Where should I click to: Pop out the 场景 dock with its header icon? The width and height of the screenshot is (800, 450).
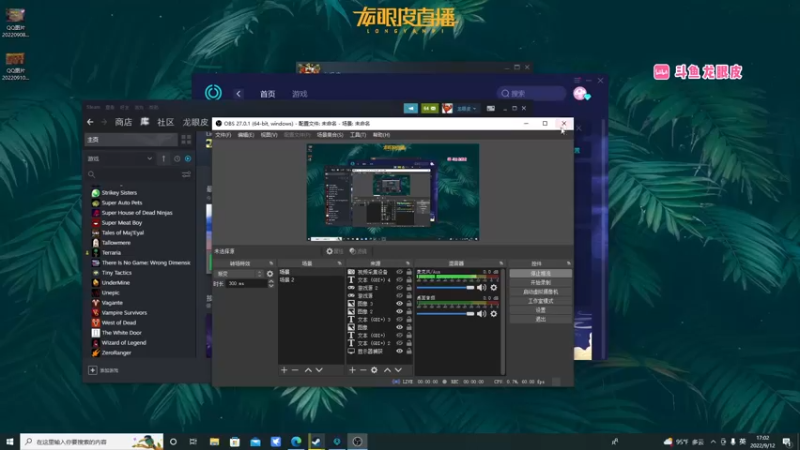tap(339, 263)
